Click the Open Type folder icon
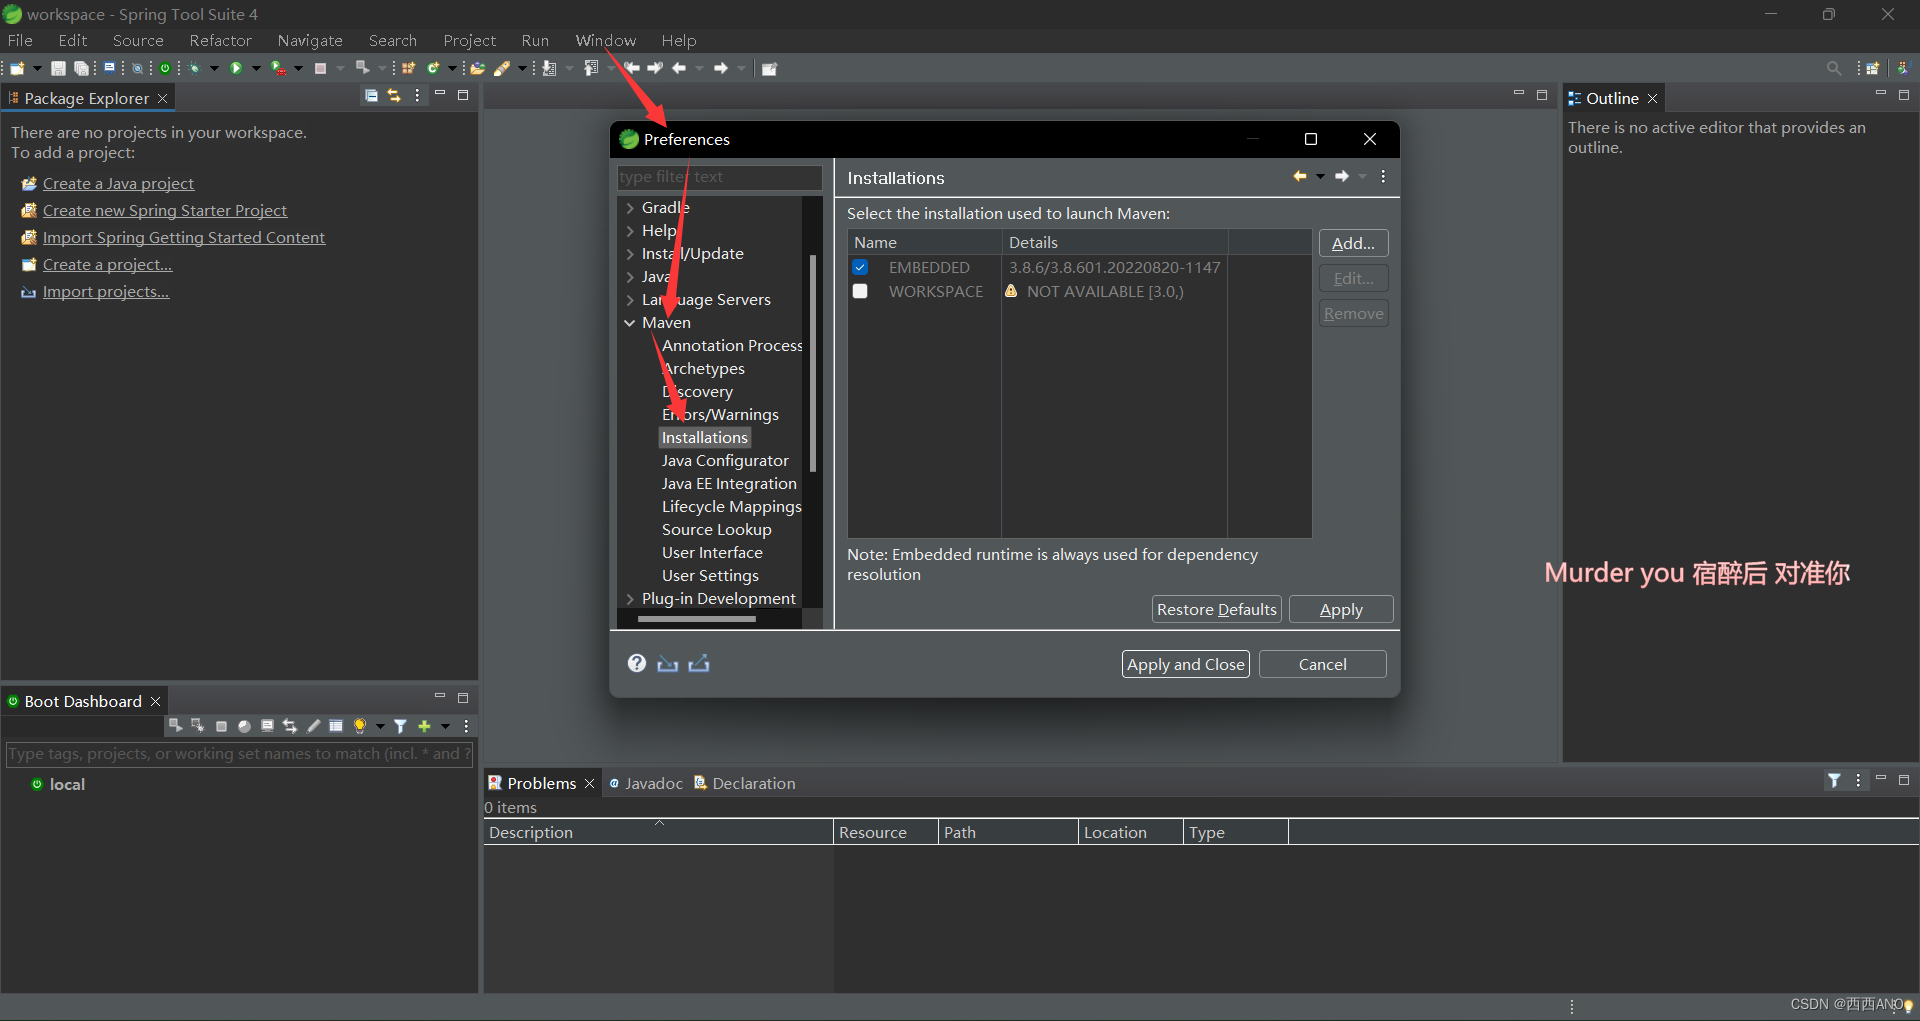 pyautogui.click(x=477, y=68)
